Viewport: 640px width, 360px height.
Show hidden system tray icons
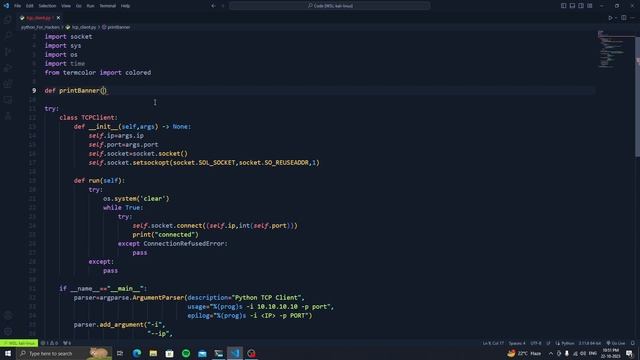[x=551, y=353]
